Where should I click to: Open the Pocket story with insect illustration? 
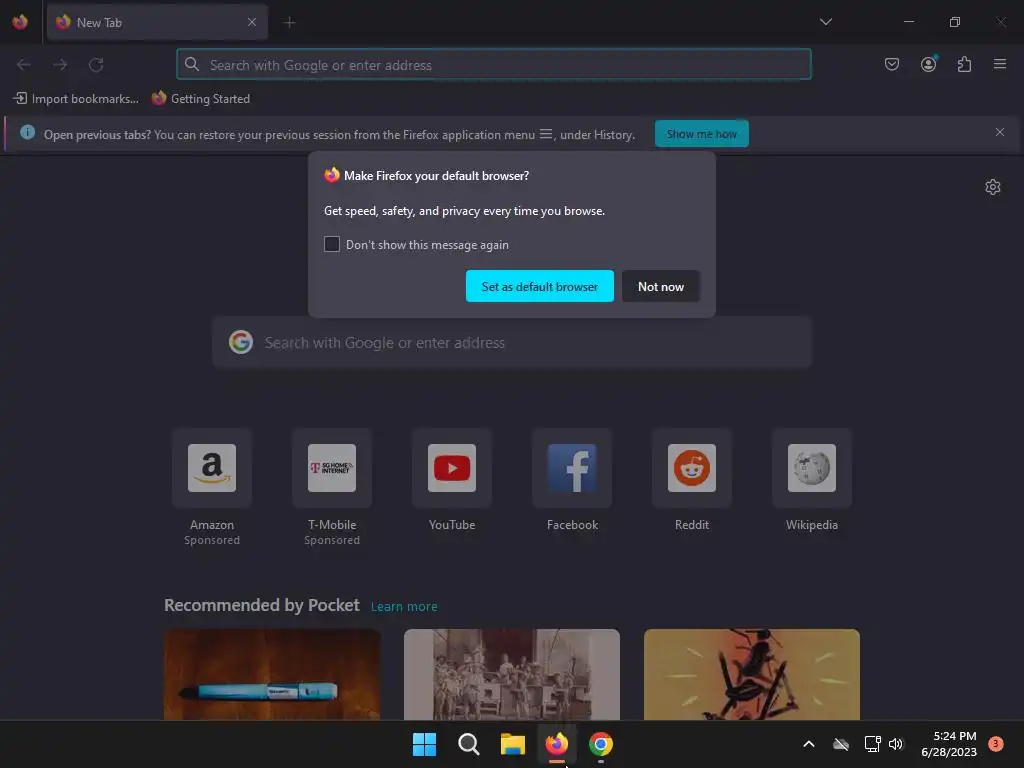coord(752,675)
